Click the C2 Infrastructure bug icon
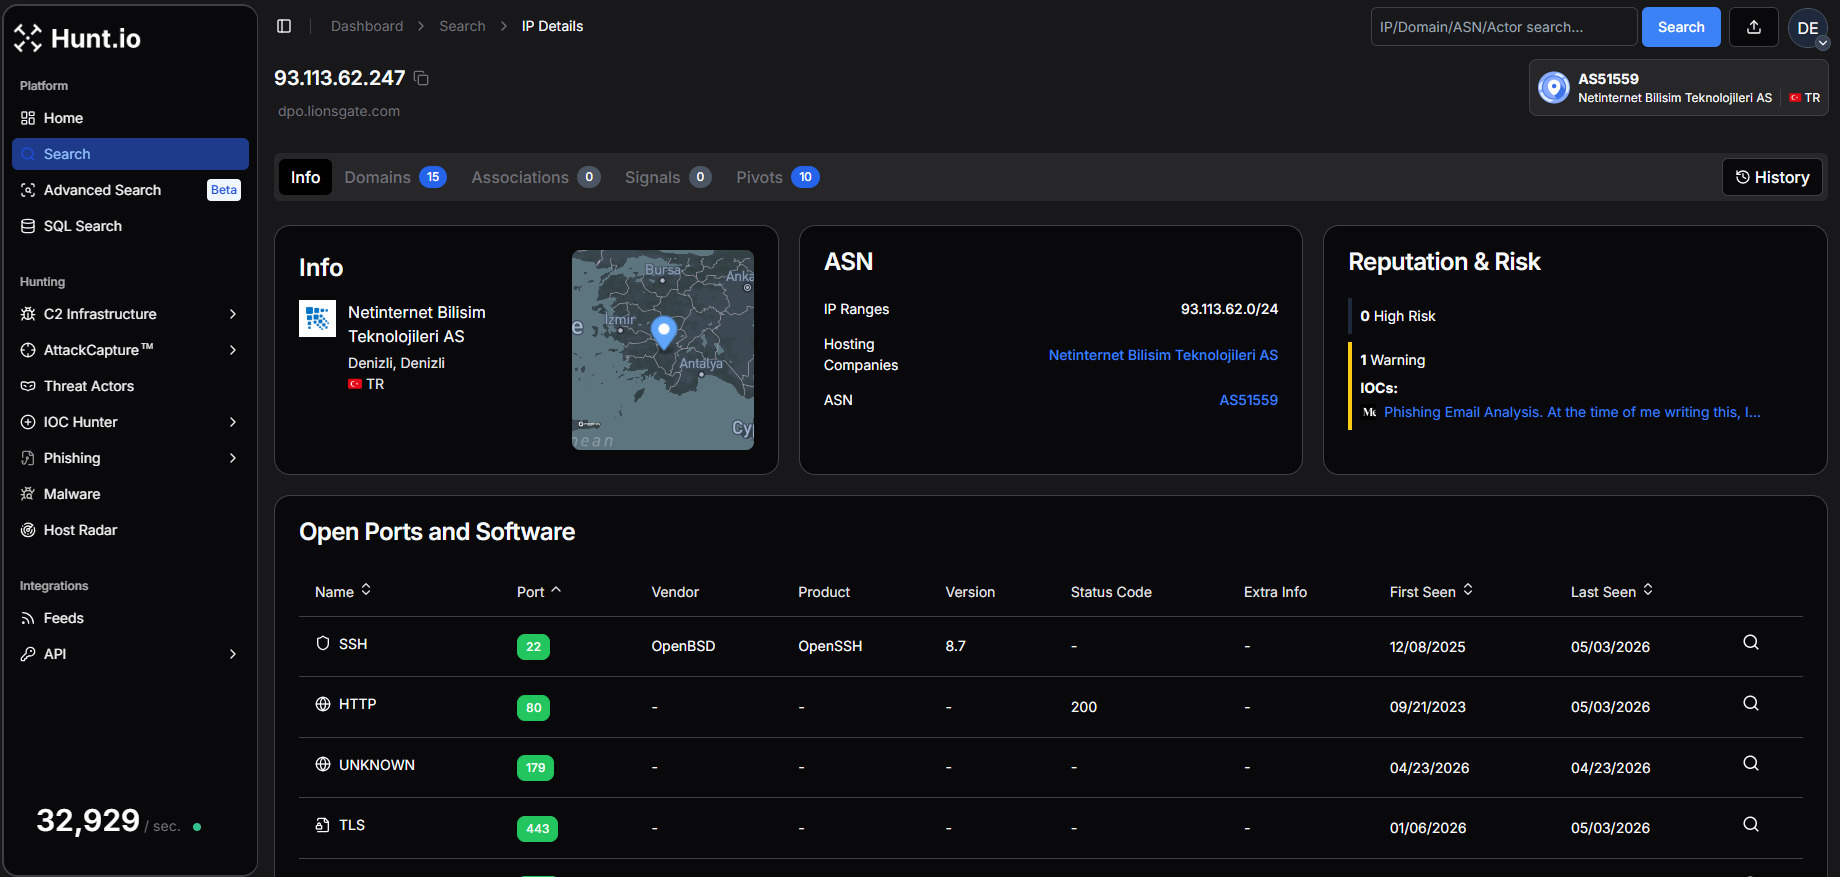Image resolution: width=1840 pixels, height=877 pixels. pos(28,314)
